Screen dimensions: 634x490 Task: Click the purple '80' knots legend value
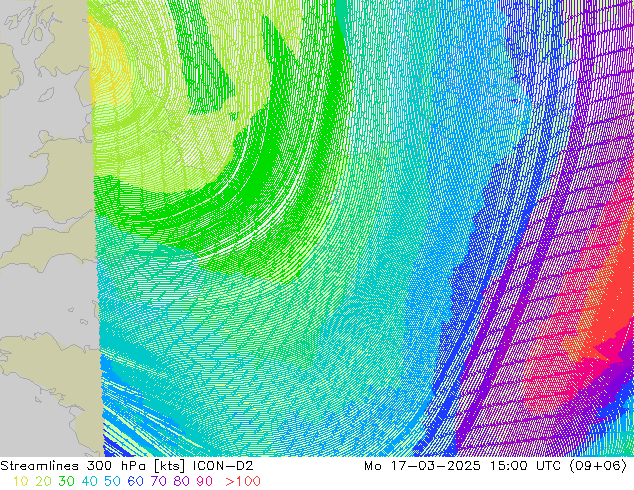pyautogui.click(x=182, y=481)
